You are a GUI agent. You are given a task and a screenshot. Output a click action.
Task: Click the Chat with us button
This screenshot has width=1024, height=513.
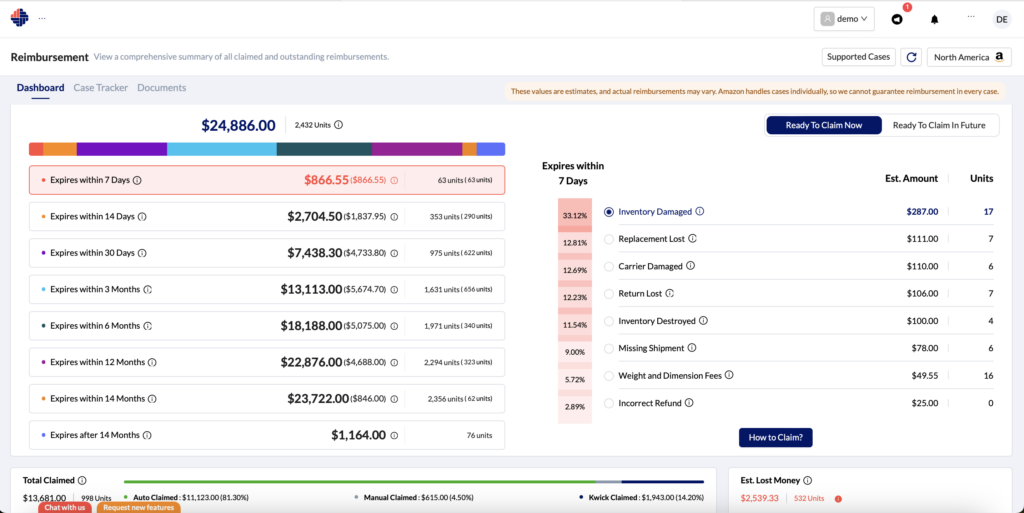click(x=65, y=508)
